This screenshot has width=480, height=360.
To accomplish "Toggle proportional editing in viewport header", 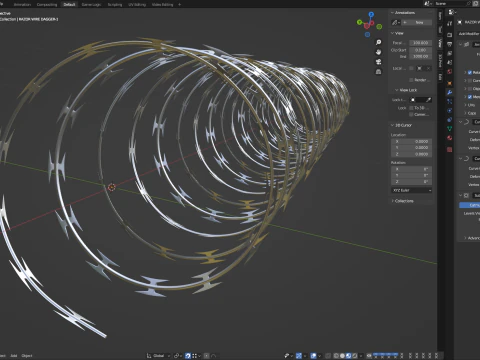I will pyautogui.click(x=207, y=356).
